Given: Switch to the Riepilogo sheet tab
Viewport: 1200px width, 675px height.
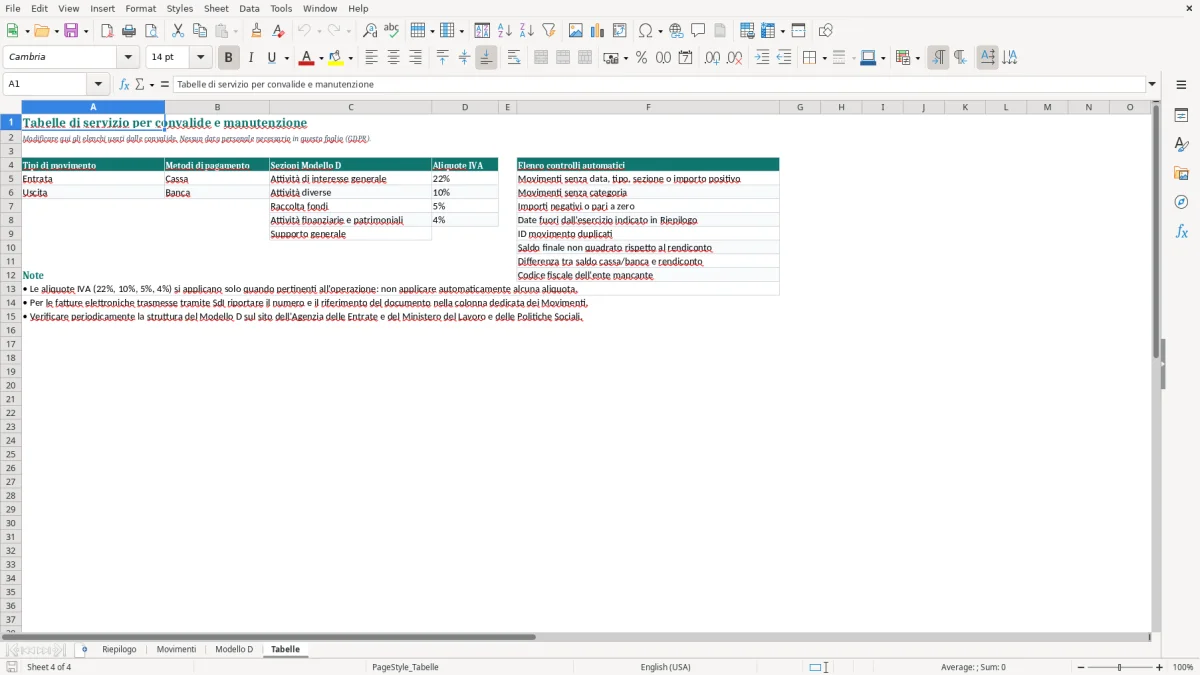Looking at the screenshot, I should 119,650.
